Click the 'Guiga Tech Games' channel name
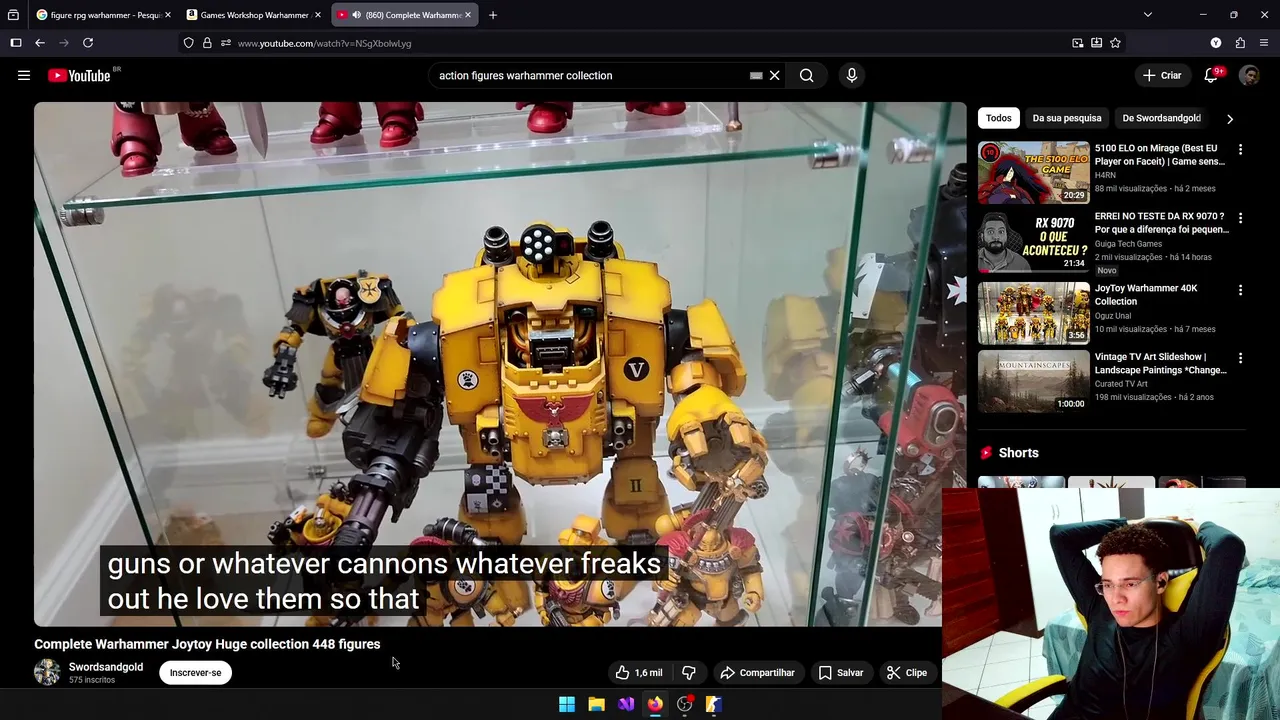The width and height of the screenshot is (1280, 720). (x=1128, y=244)
